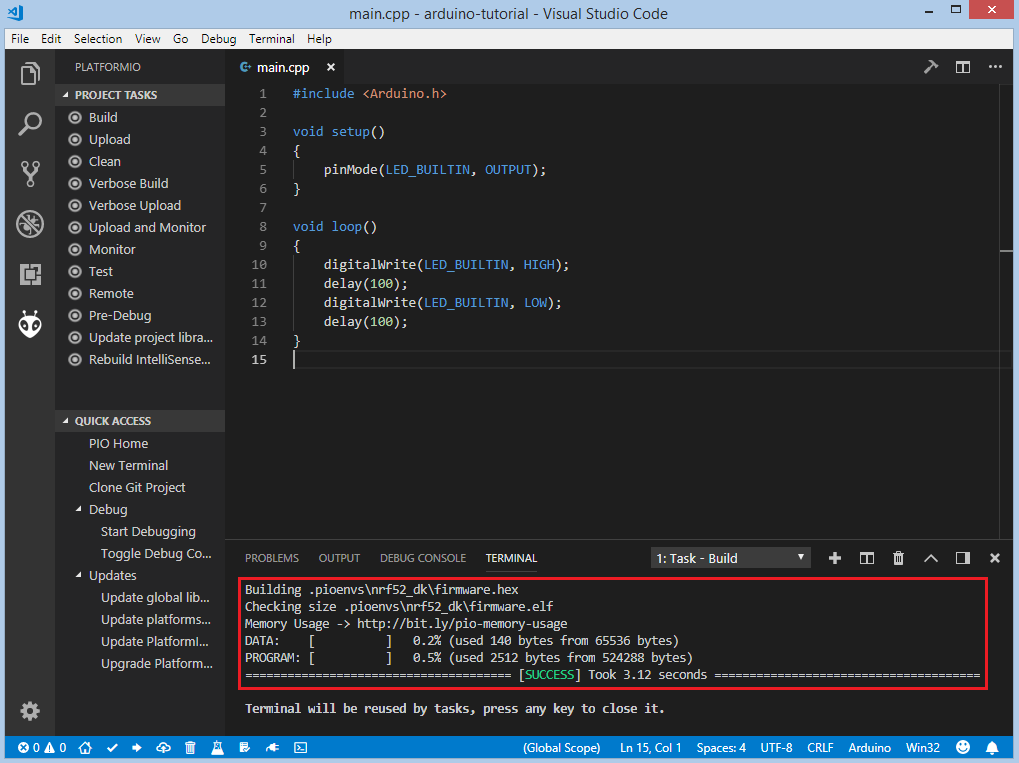Click the CRLF line ending indicator
Viewport: 1019px width, 763px height.
pos(820,748)
